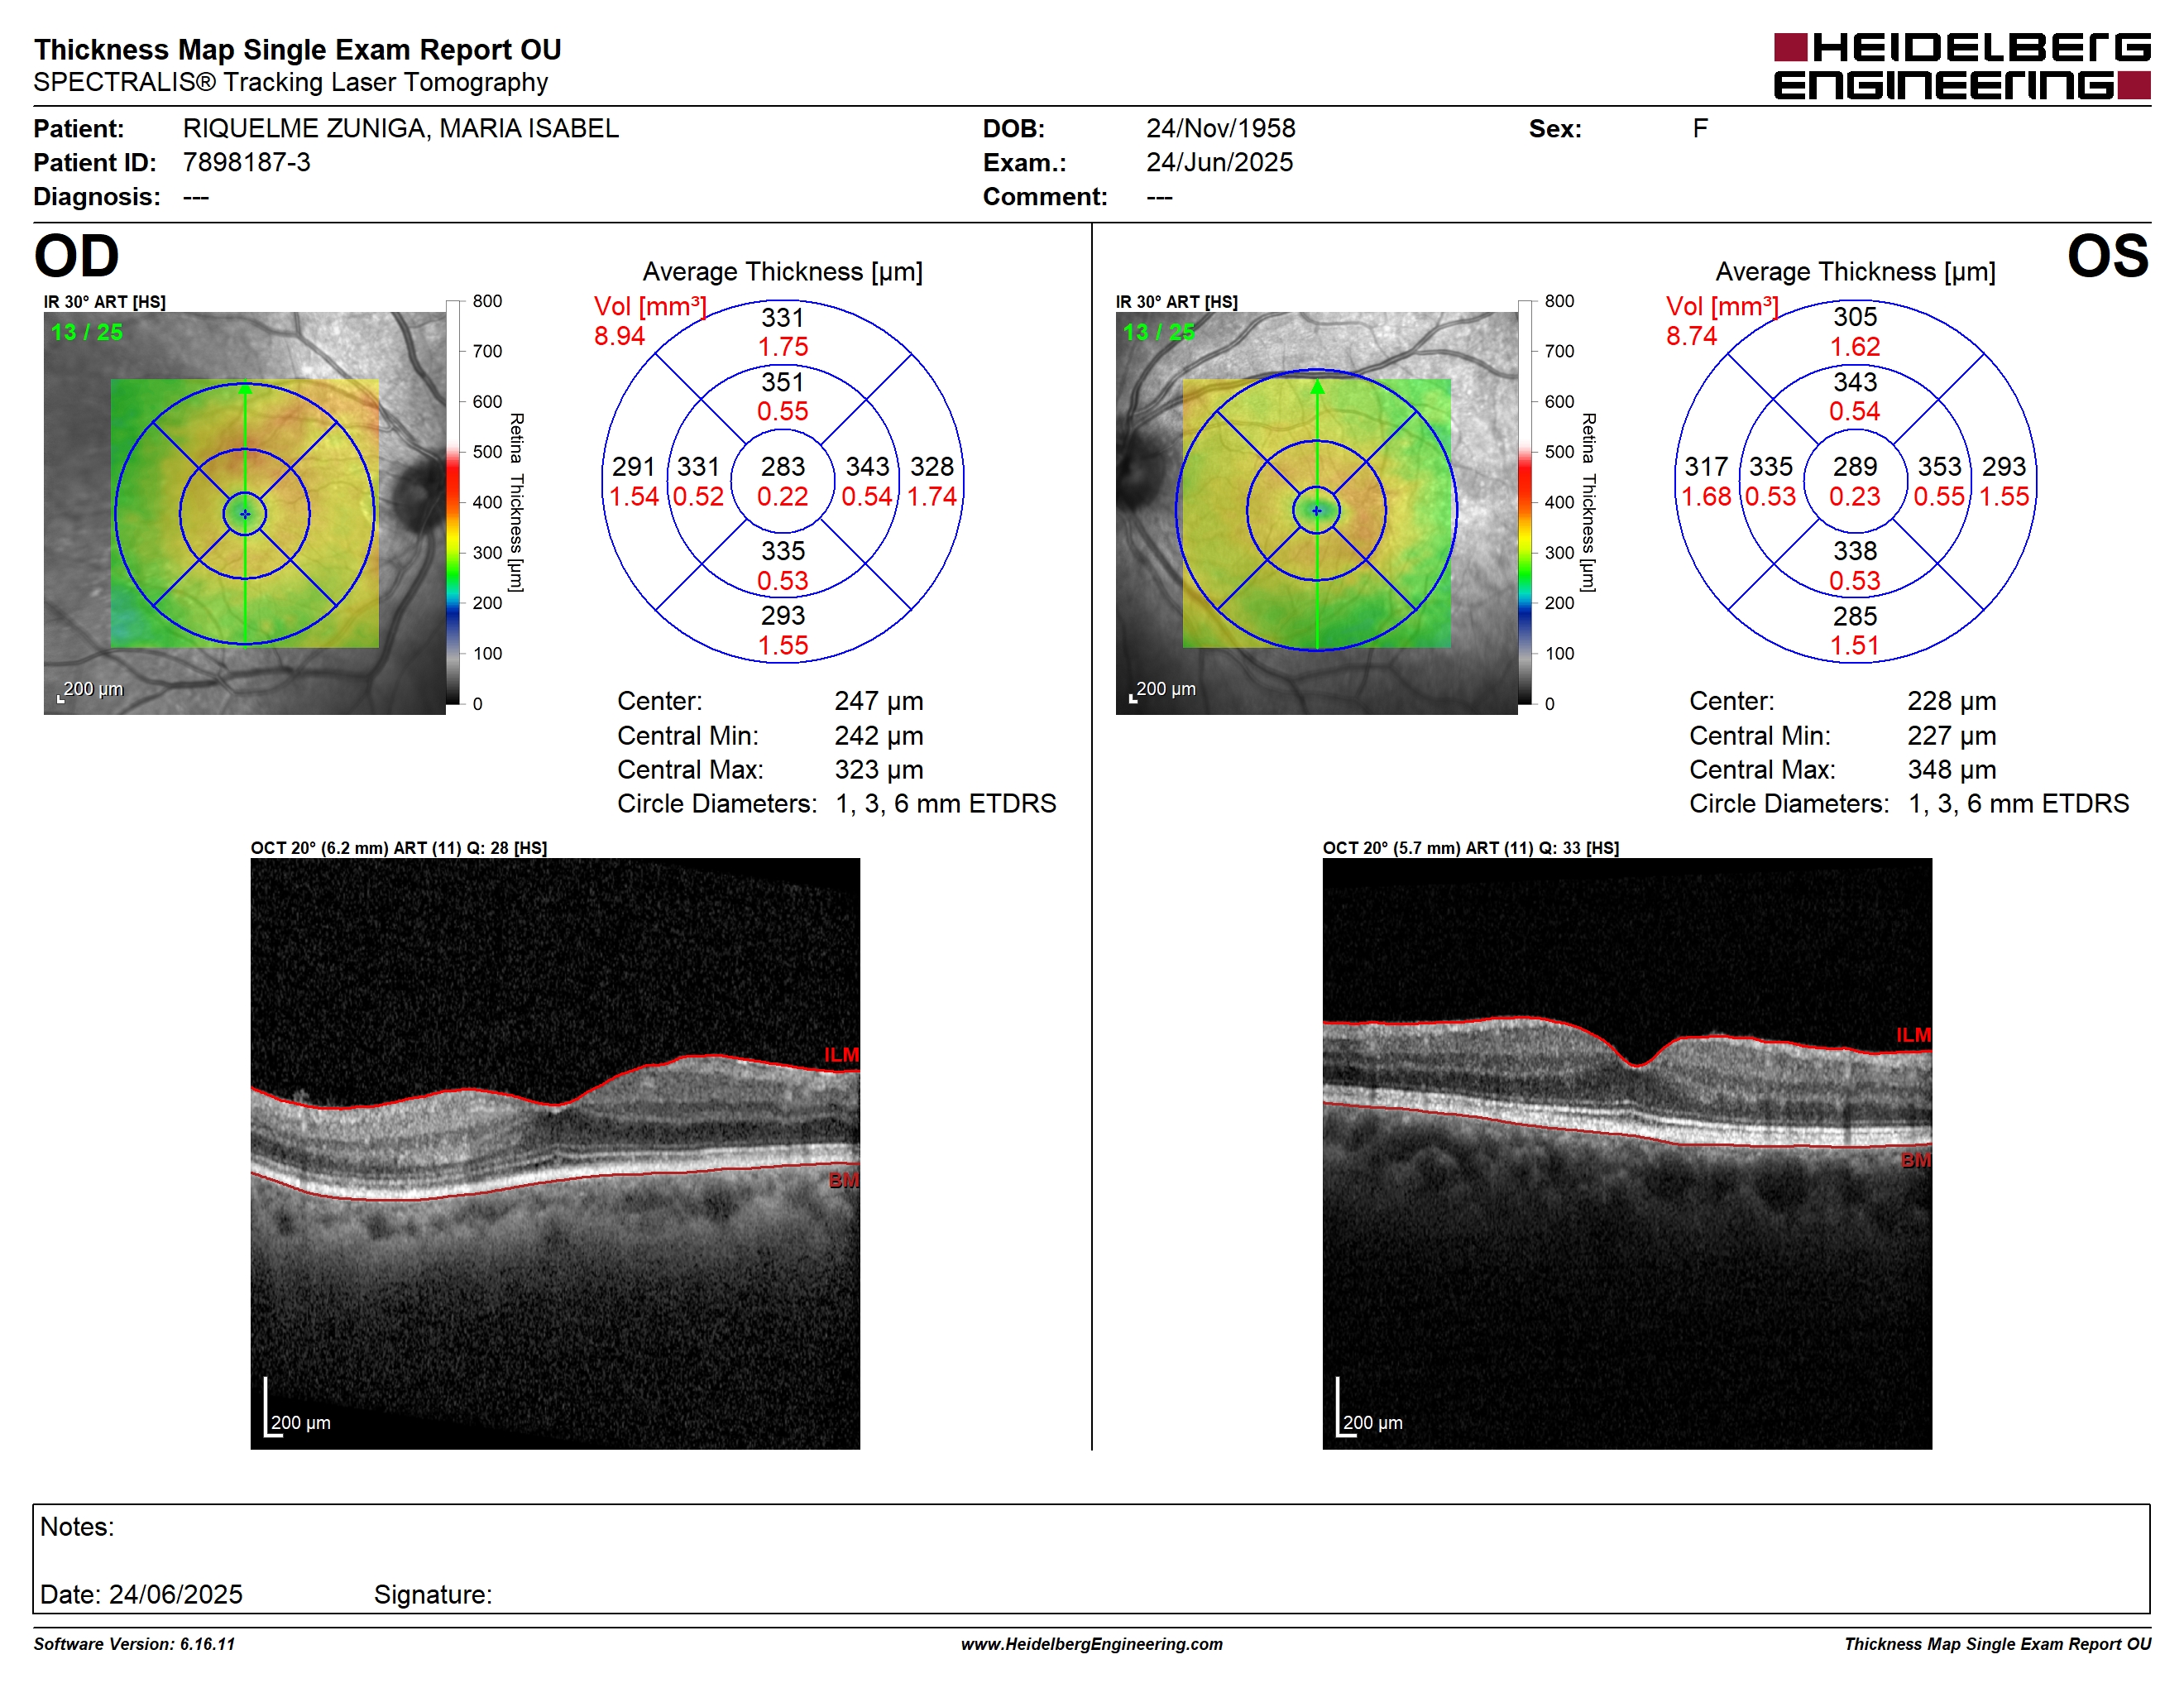2184x1688 pixels.
Task: Click the OS Central Min value 227 µm
Action: coord(1951,736)
